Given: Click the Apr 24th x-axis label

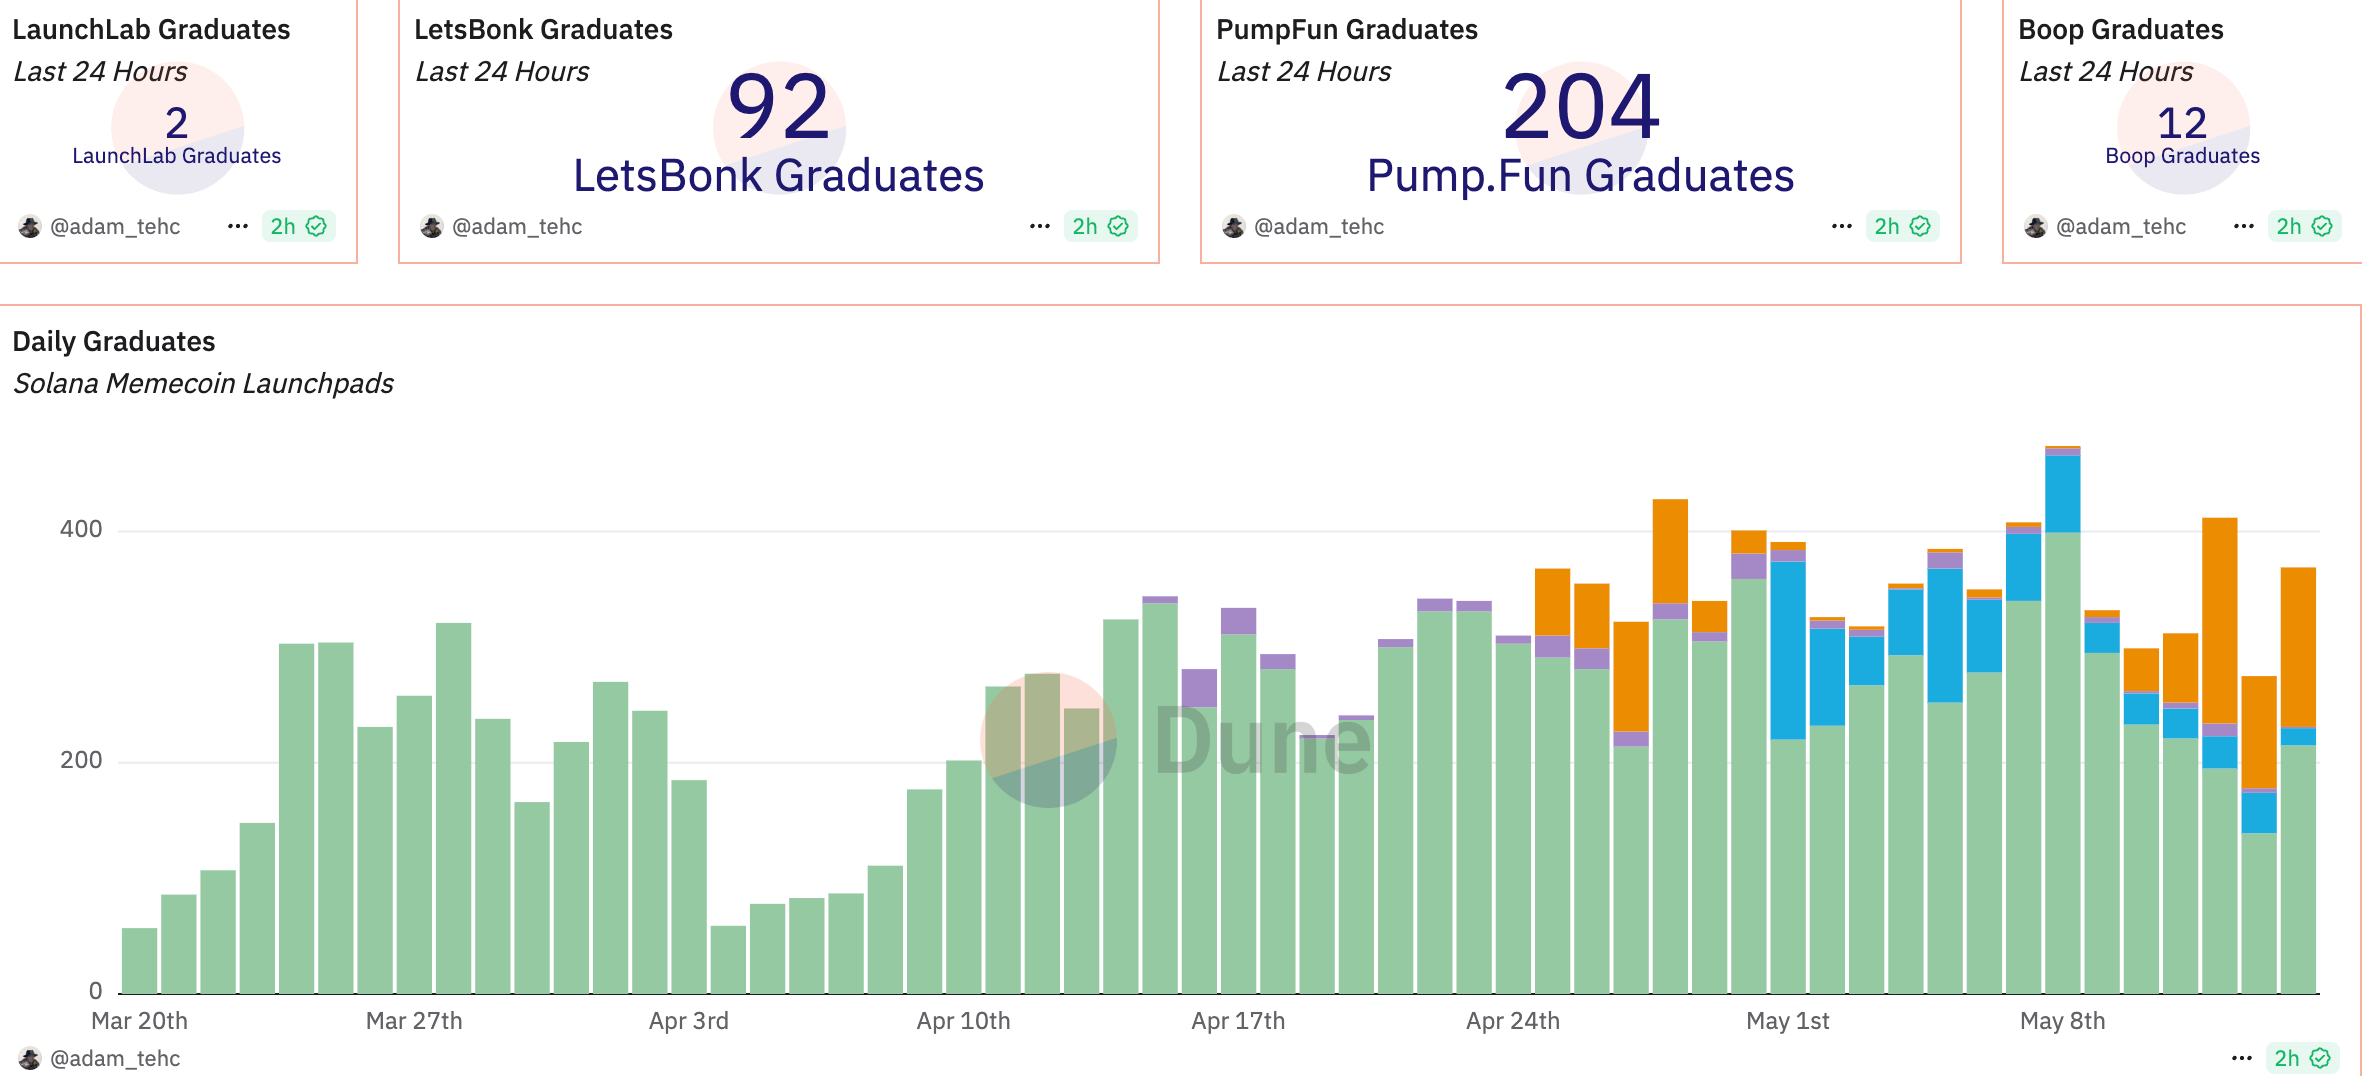Looking at the screenshot, I should [x=1512, y=1021].
